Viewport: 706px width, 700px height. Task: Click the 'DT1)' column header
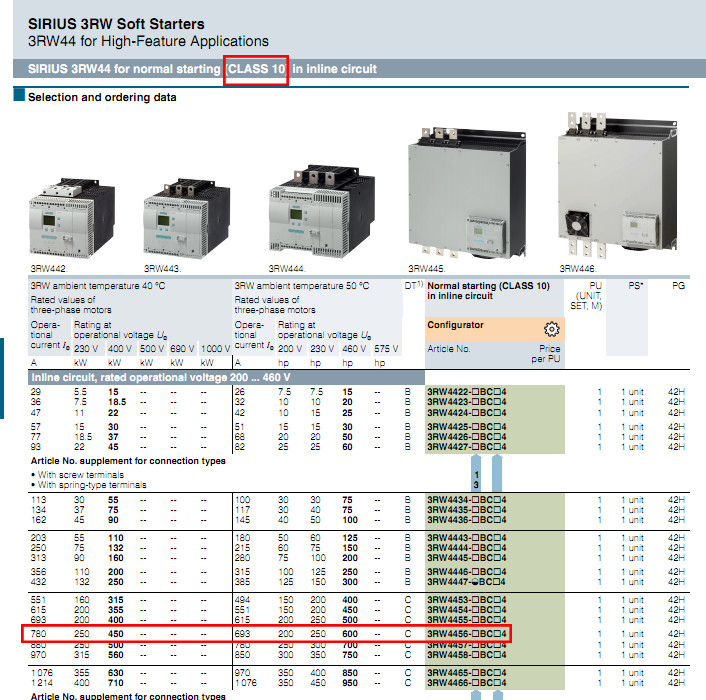tap(413, 285)
